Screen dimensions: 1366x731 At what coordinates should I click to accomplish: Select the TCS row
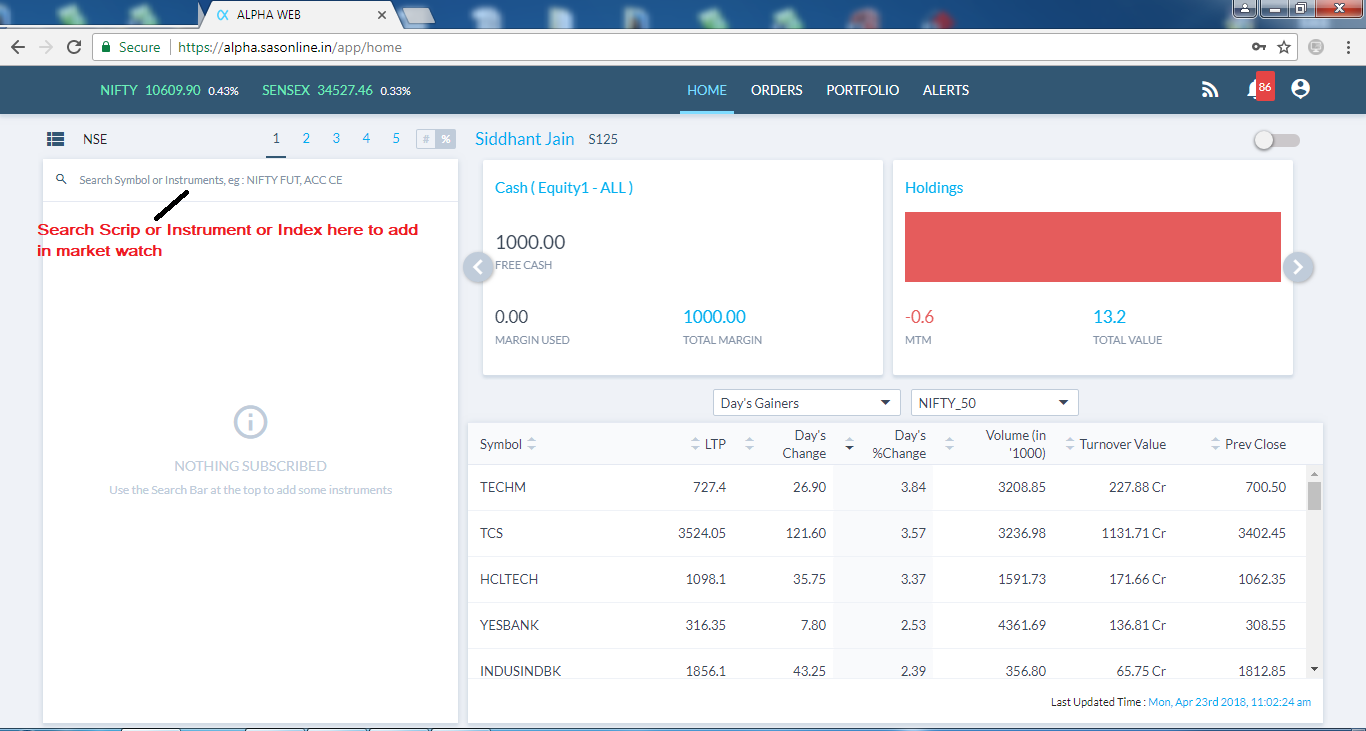[886, 533]
